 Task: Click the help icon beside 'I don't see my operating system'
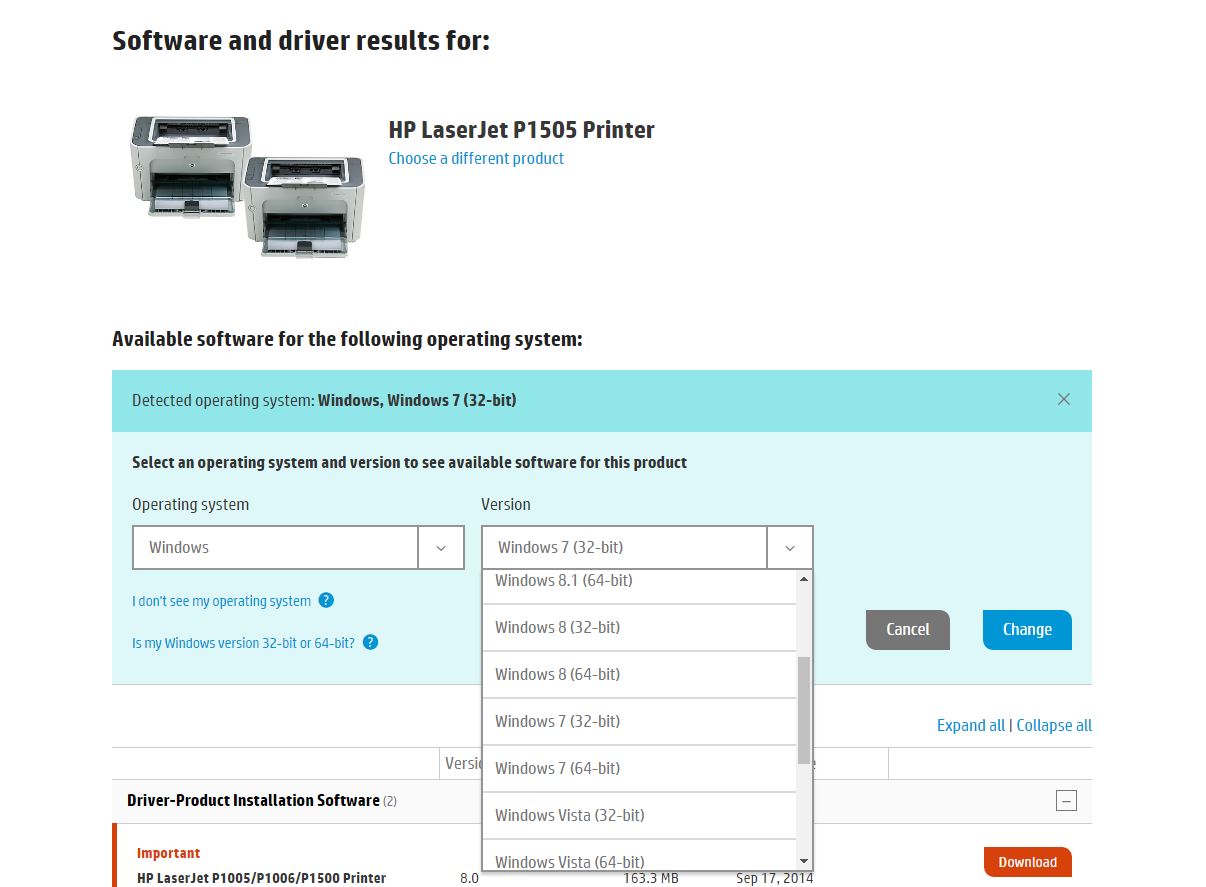point(326,600)
